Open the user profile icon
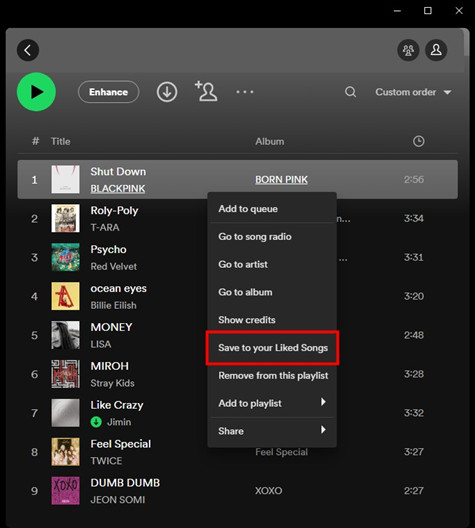 pos(436,51)
